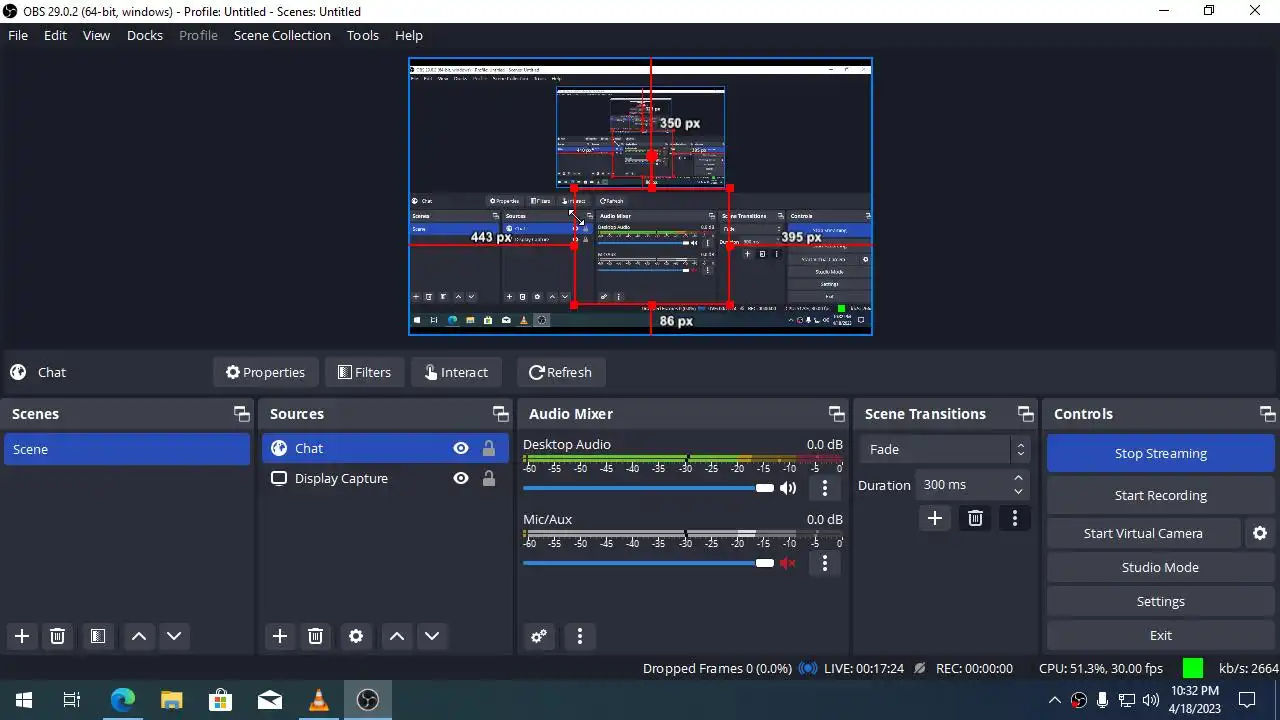Viewport: 1280px width, 720px height.
Task: Move source down in the Sources panel
Action: pos(432,636)
